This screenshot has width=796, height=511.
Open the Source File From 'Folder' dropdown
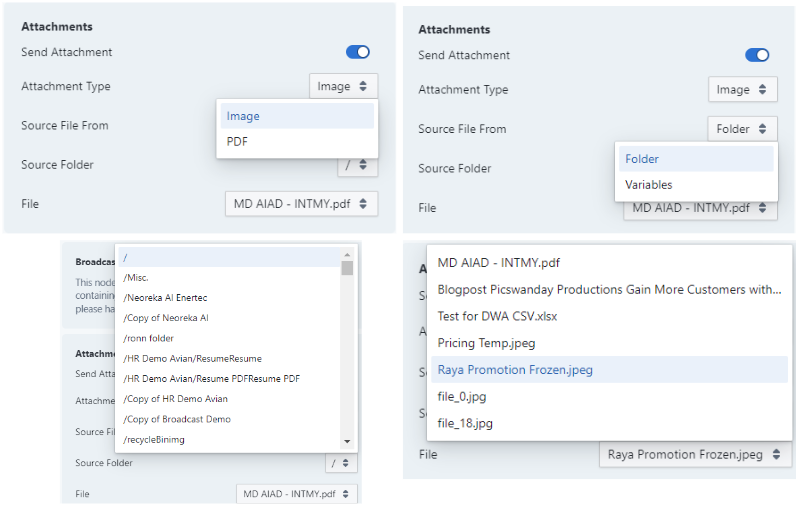pos(741,129)
